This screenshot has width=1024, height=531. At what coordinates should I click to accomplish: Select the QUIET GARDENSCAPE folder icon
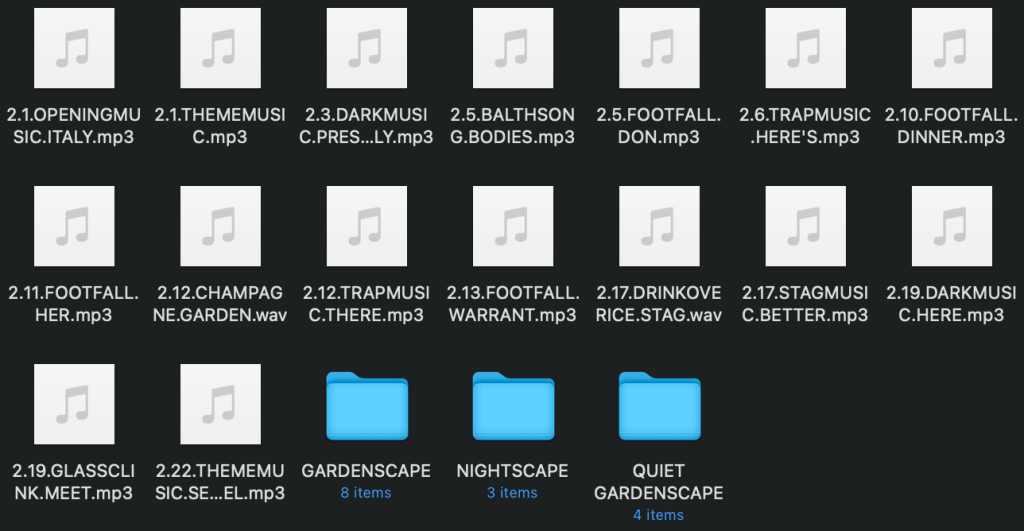pyautogui.click(x=658, y=405)
